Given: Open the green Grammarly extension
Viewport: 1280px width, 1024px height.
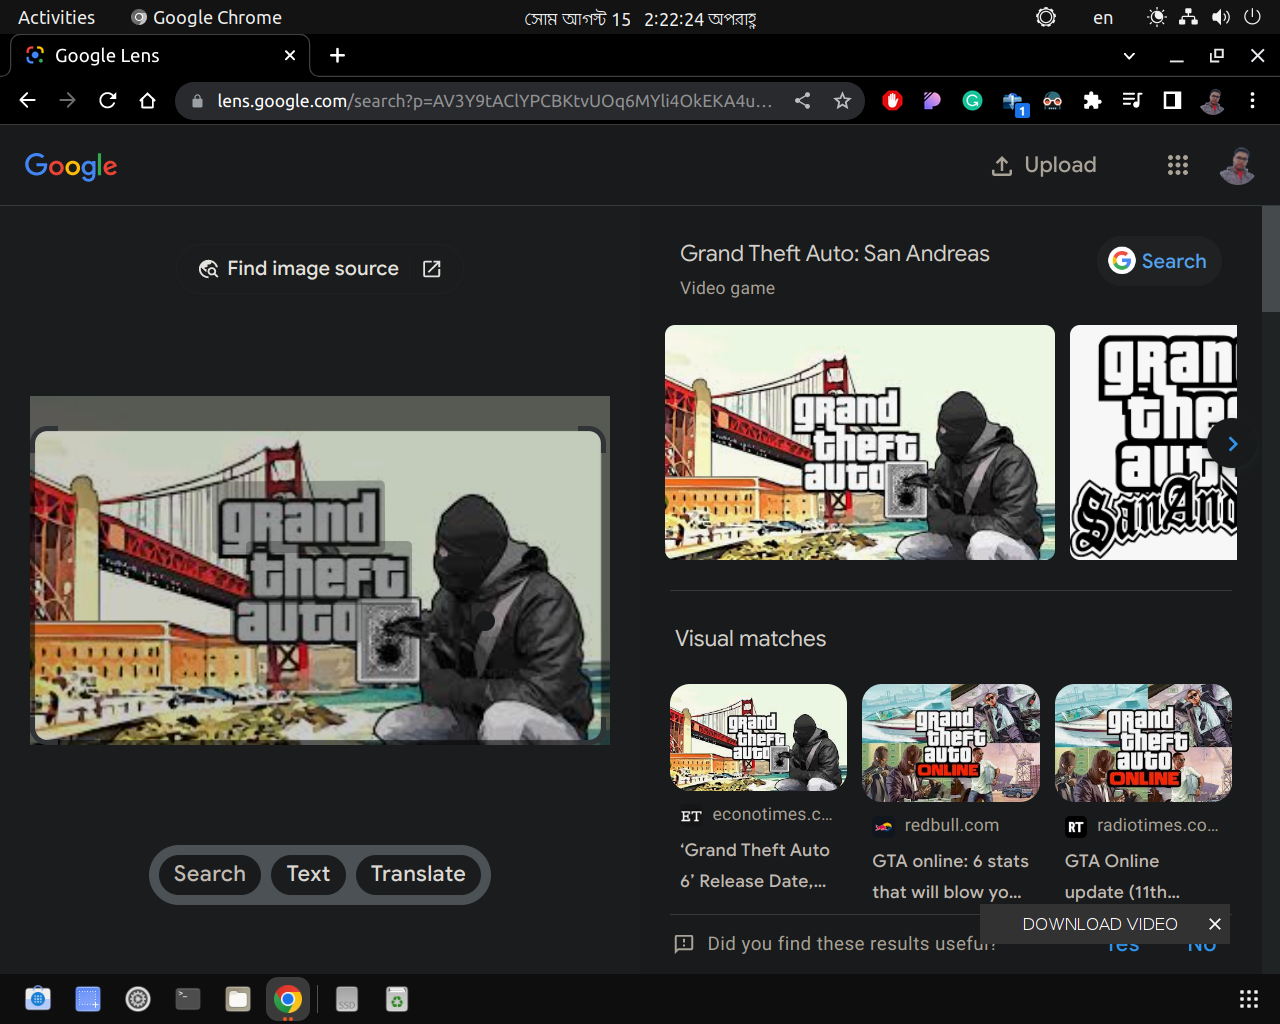Looking at the screenshot, I should pyautogui.click(x=972, y=100).
